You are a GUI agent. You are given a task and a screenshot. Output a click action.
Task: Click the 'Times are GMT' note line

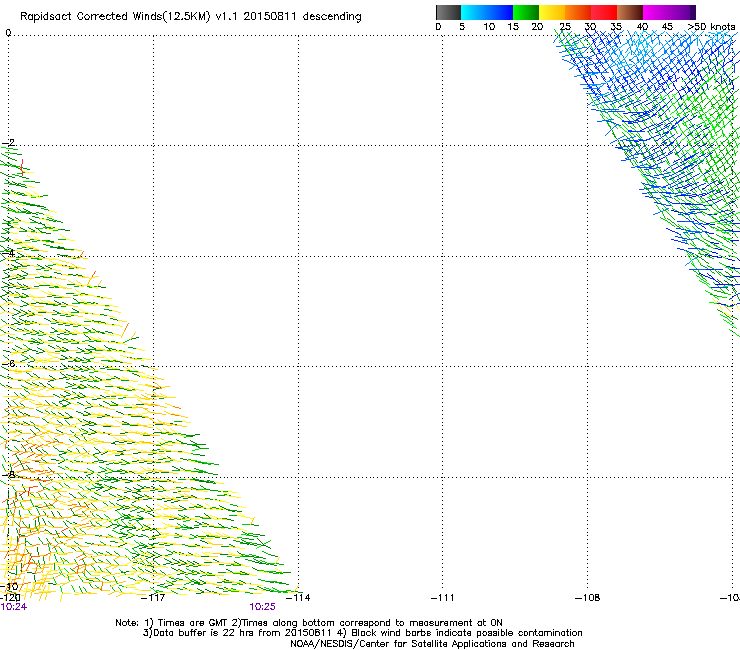coord(309,623)
